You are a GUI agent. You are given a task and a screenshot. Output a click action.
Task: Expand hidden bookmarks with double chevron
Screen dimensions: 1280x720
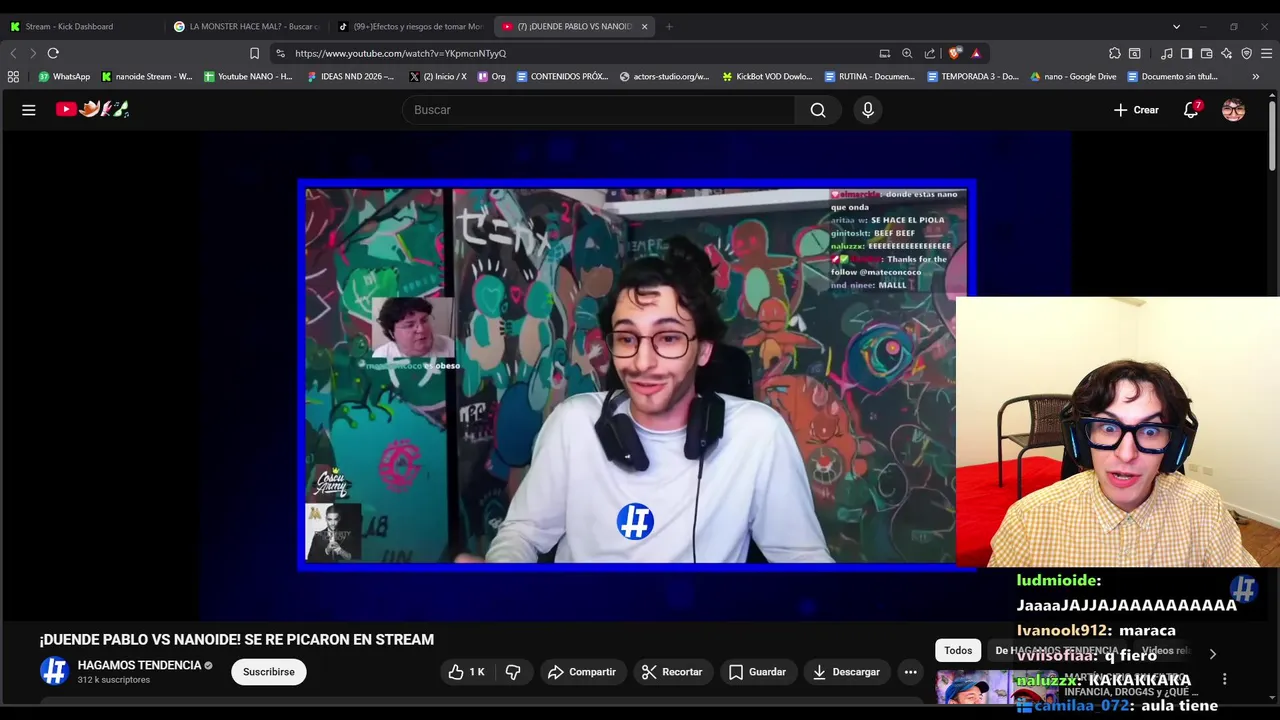pyautogui.click(x=1256, y=76)
